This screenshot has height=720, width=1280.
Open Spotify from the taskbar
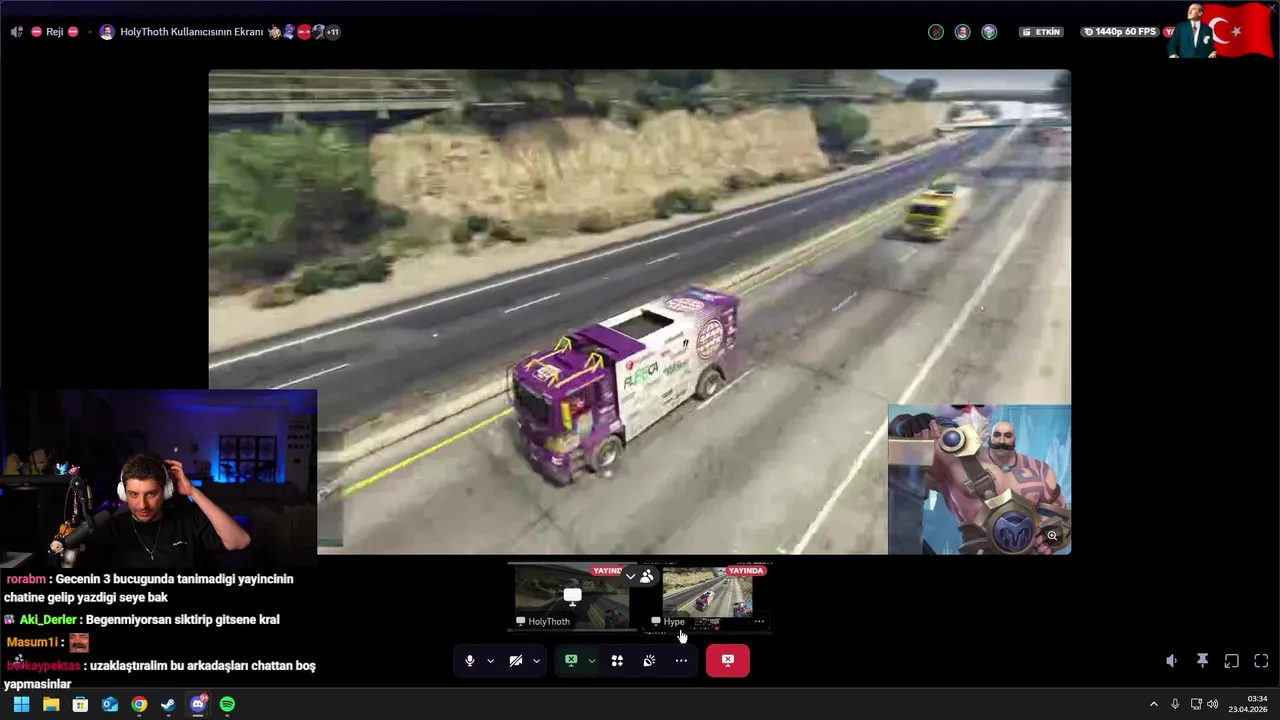pyautogui.click(x=227, y=705)
